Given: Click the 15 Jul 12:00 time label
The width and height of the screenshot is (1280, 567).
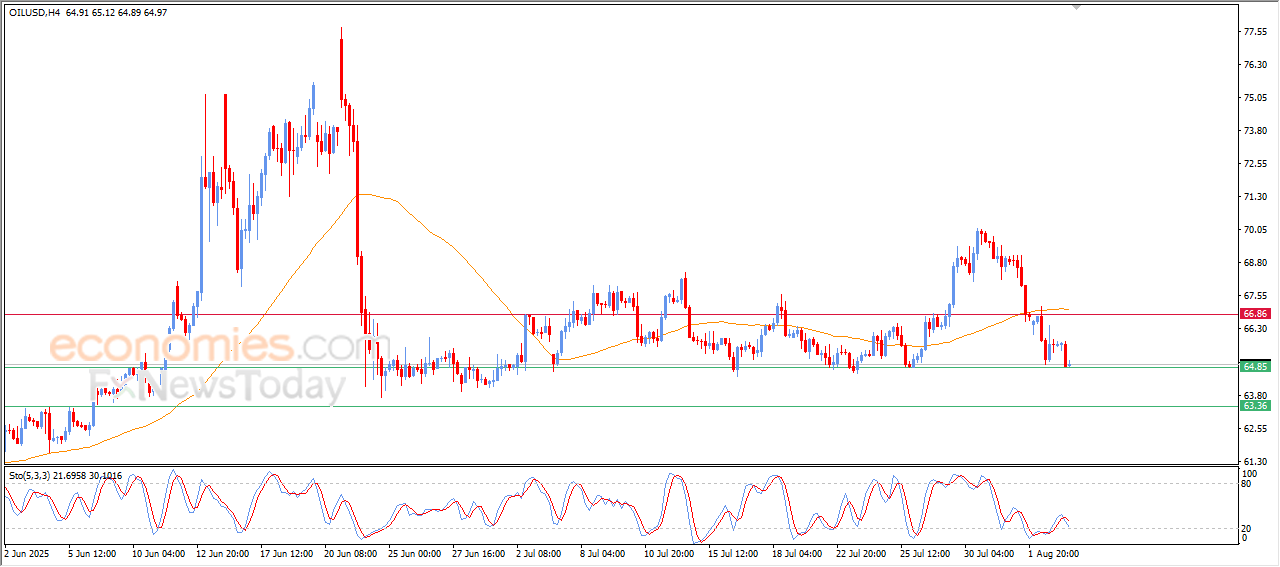Looking at the screenshot, I should [x=734, y=552].
